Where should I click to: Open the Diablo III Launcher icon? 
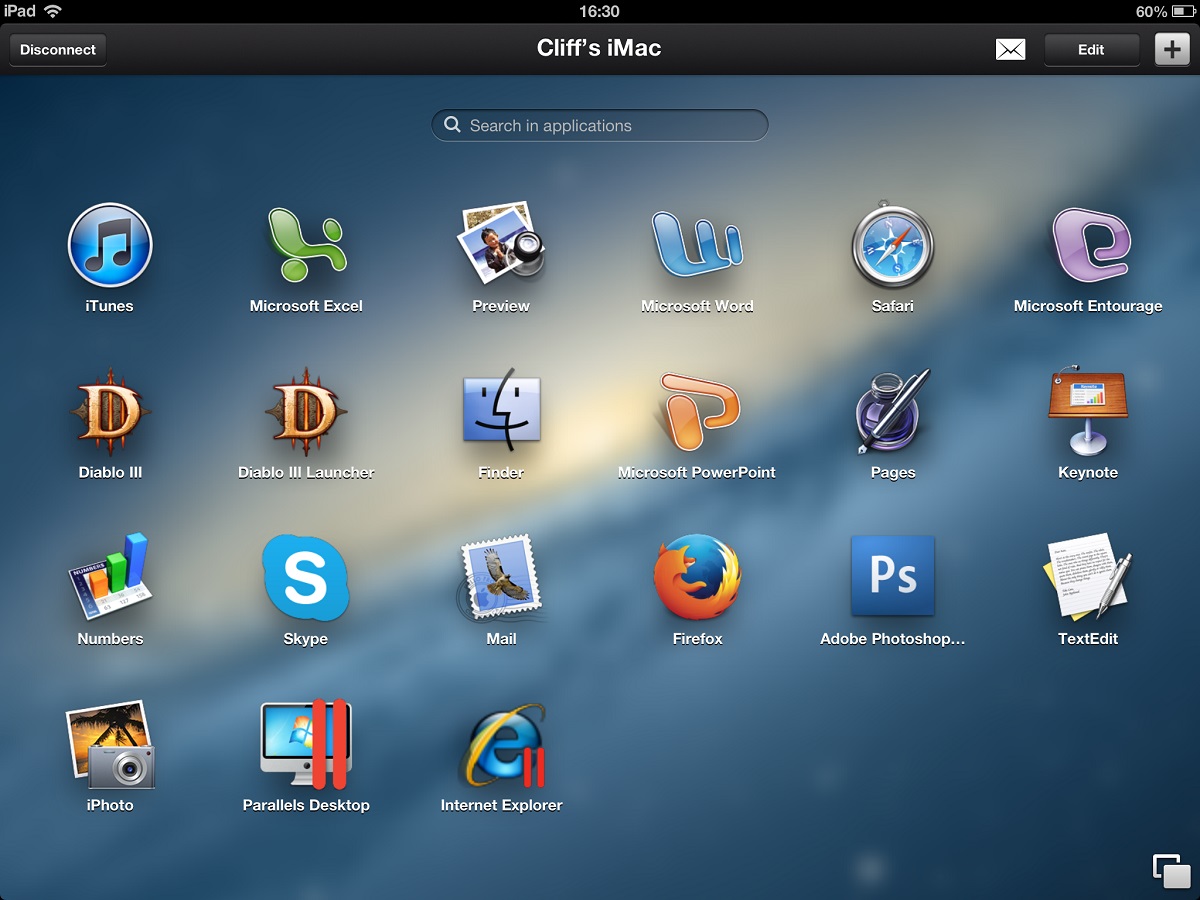306,412
